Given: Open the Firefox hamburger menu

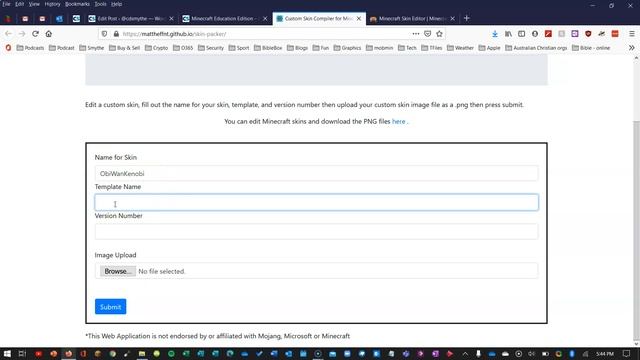Looking at the screenshot, I should tap(631, 34).
